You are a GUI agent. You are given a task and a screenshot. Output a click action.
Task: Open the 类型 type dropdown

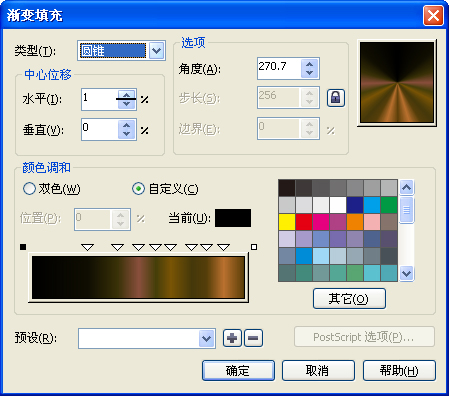tap(157, 51)
